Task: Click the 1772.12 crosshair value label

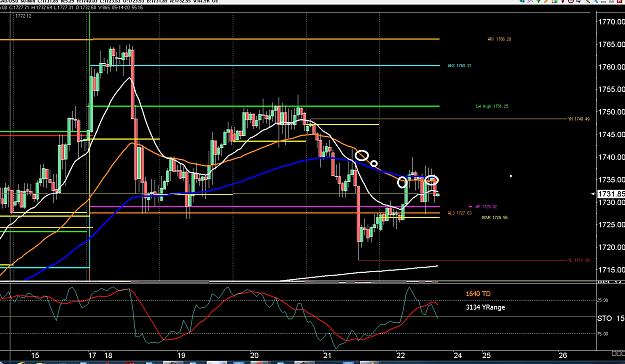Action: [23, 16]
